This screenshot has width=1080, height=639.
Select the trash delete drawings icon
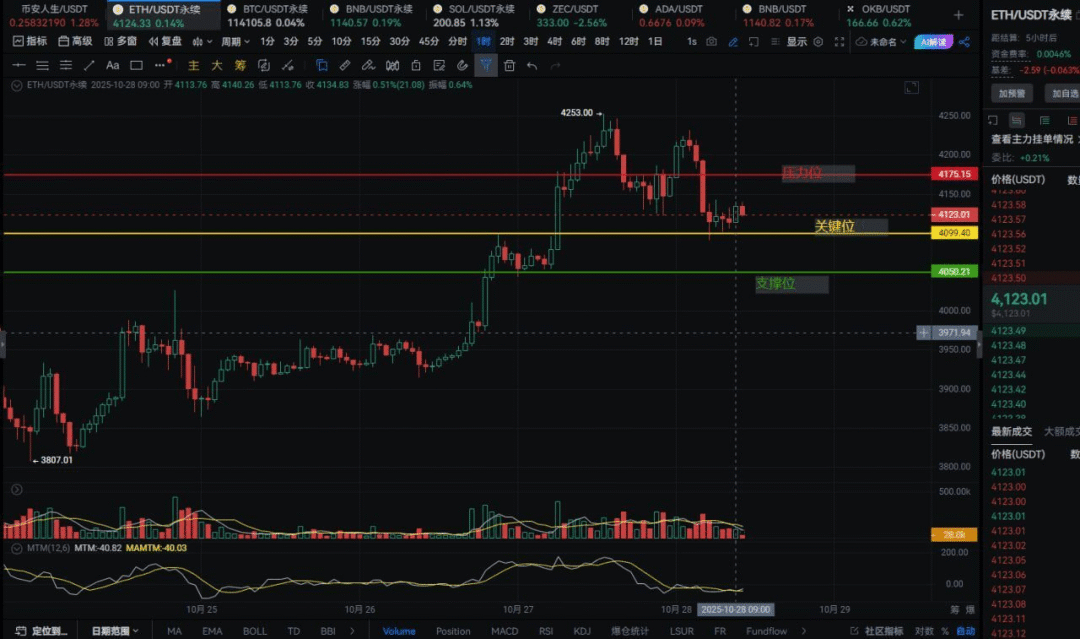(x=509, y=65)
